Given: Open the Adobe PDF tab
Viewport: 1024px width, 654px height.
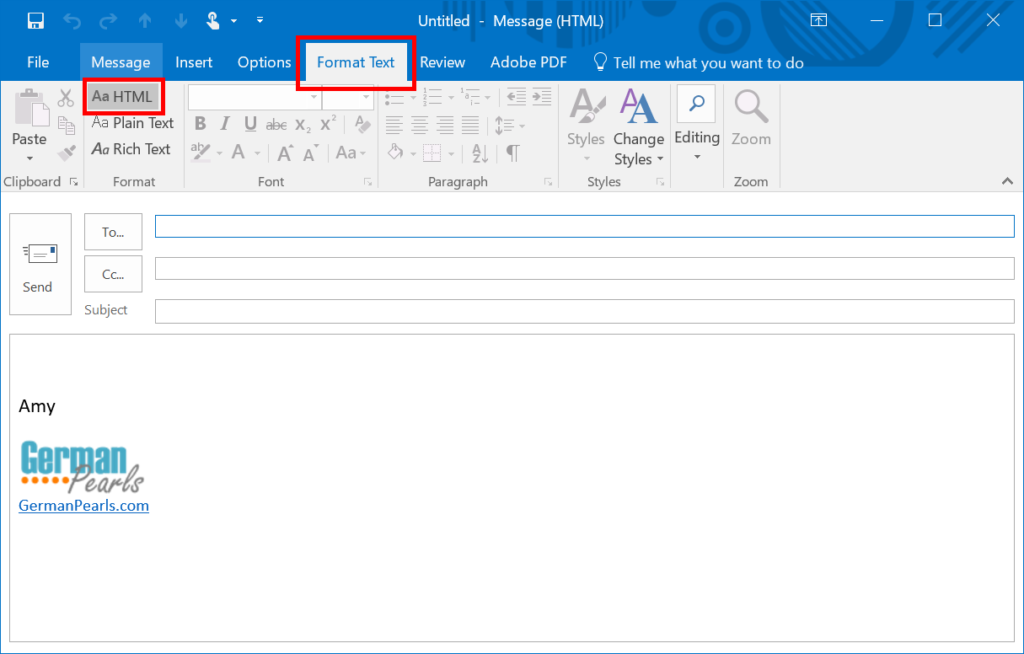Looking at the screenshot, I should pos(528,62).
